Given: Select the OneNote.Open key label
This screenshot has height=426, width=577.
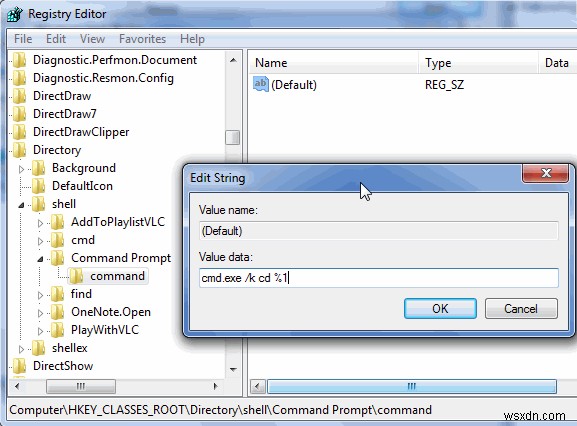Looking at the screenshot, I should click(x=111, y=312).
